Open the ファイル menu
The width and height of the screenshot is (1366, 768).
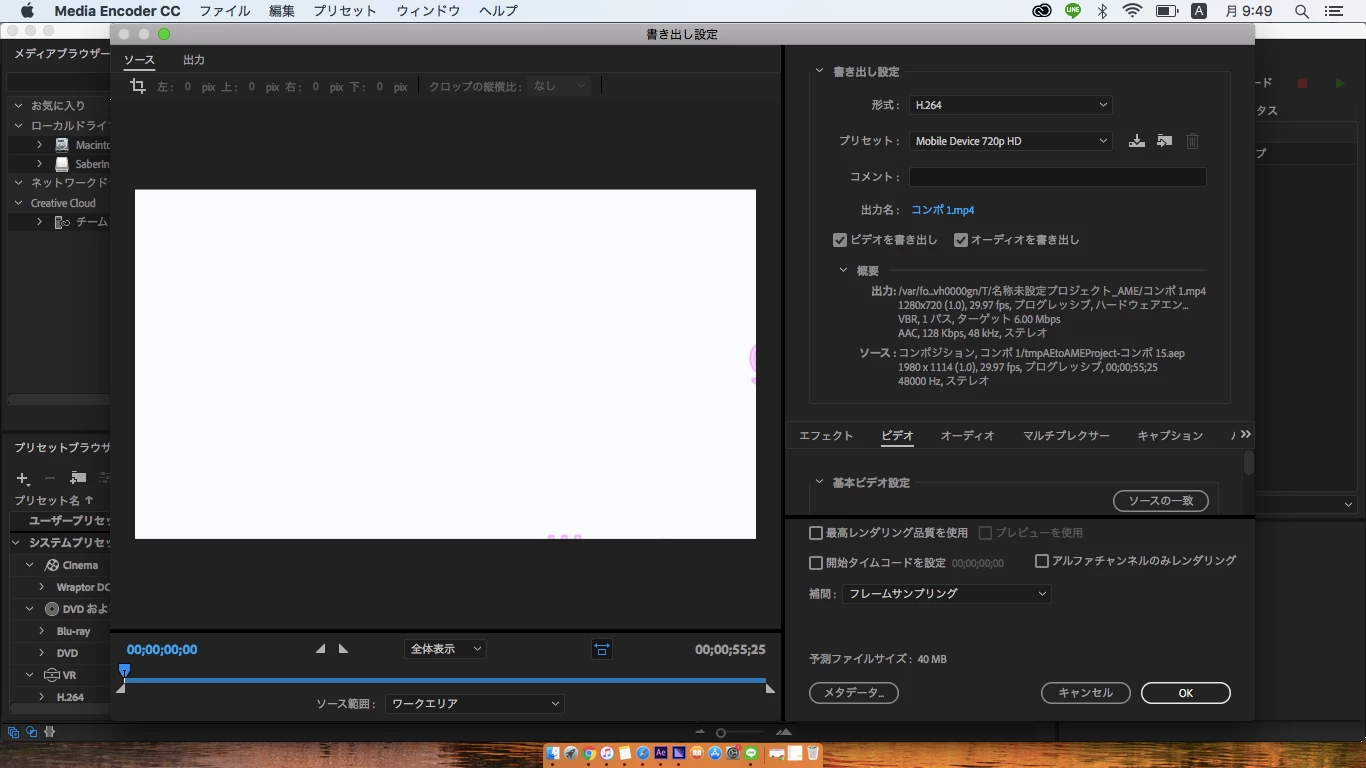pos(225,11)
